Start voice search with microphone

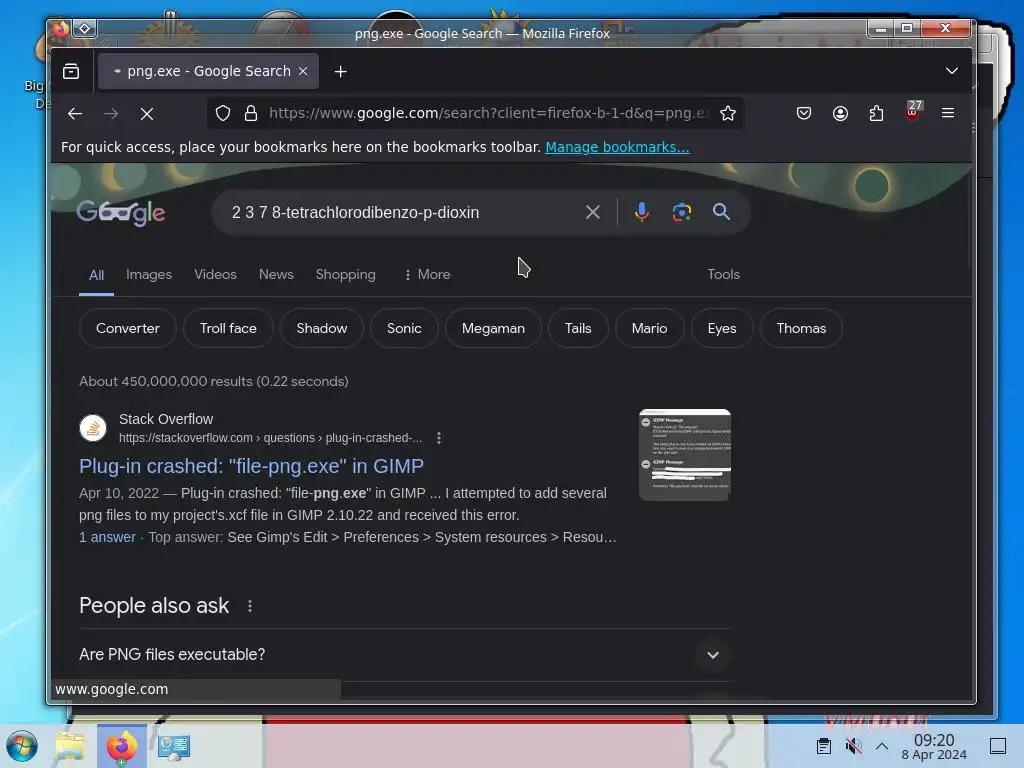click(641, 212)
